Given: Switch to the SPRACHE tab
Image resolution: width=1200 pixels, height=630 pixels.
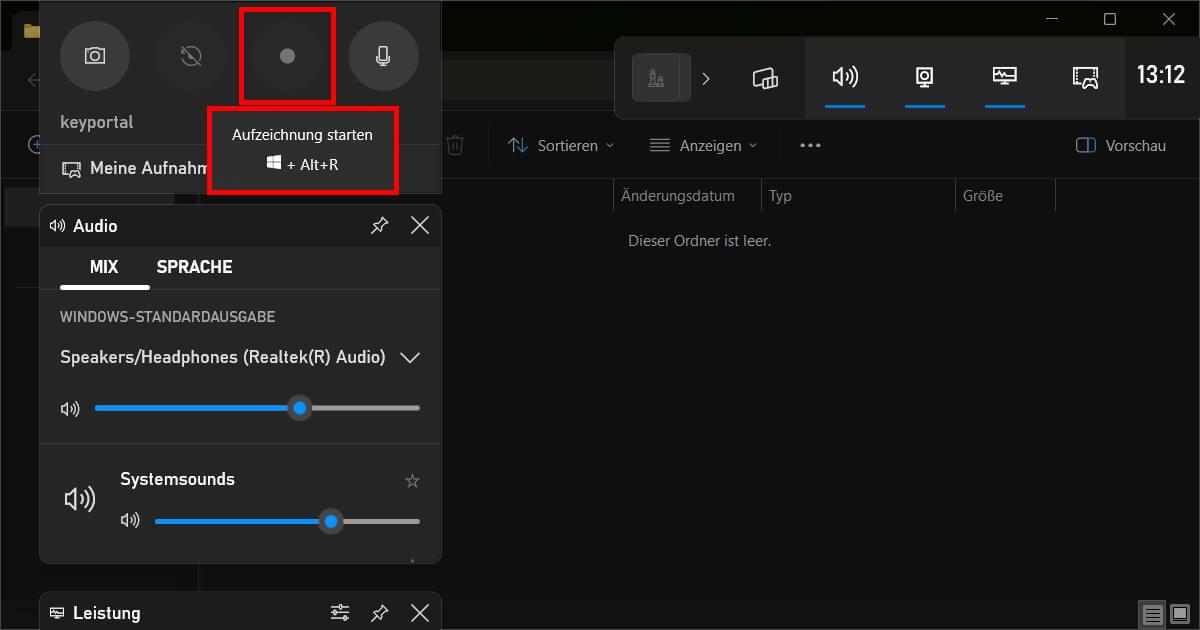Looking at the screenshot, I should (194, 267).
